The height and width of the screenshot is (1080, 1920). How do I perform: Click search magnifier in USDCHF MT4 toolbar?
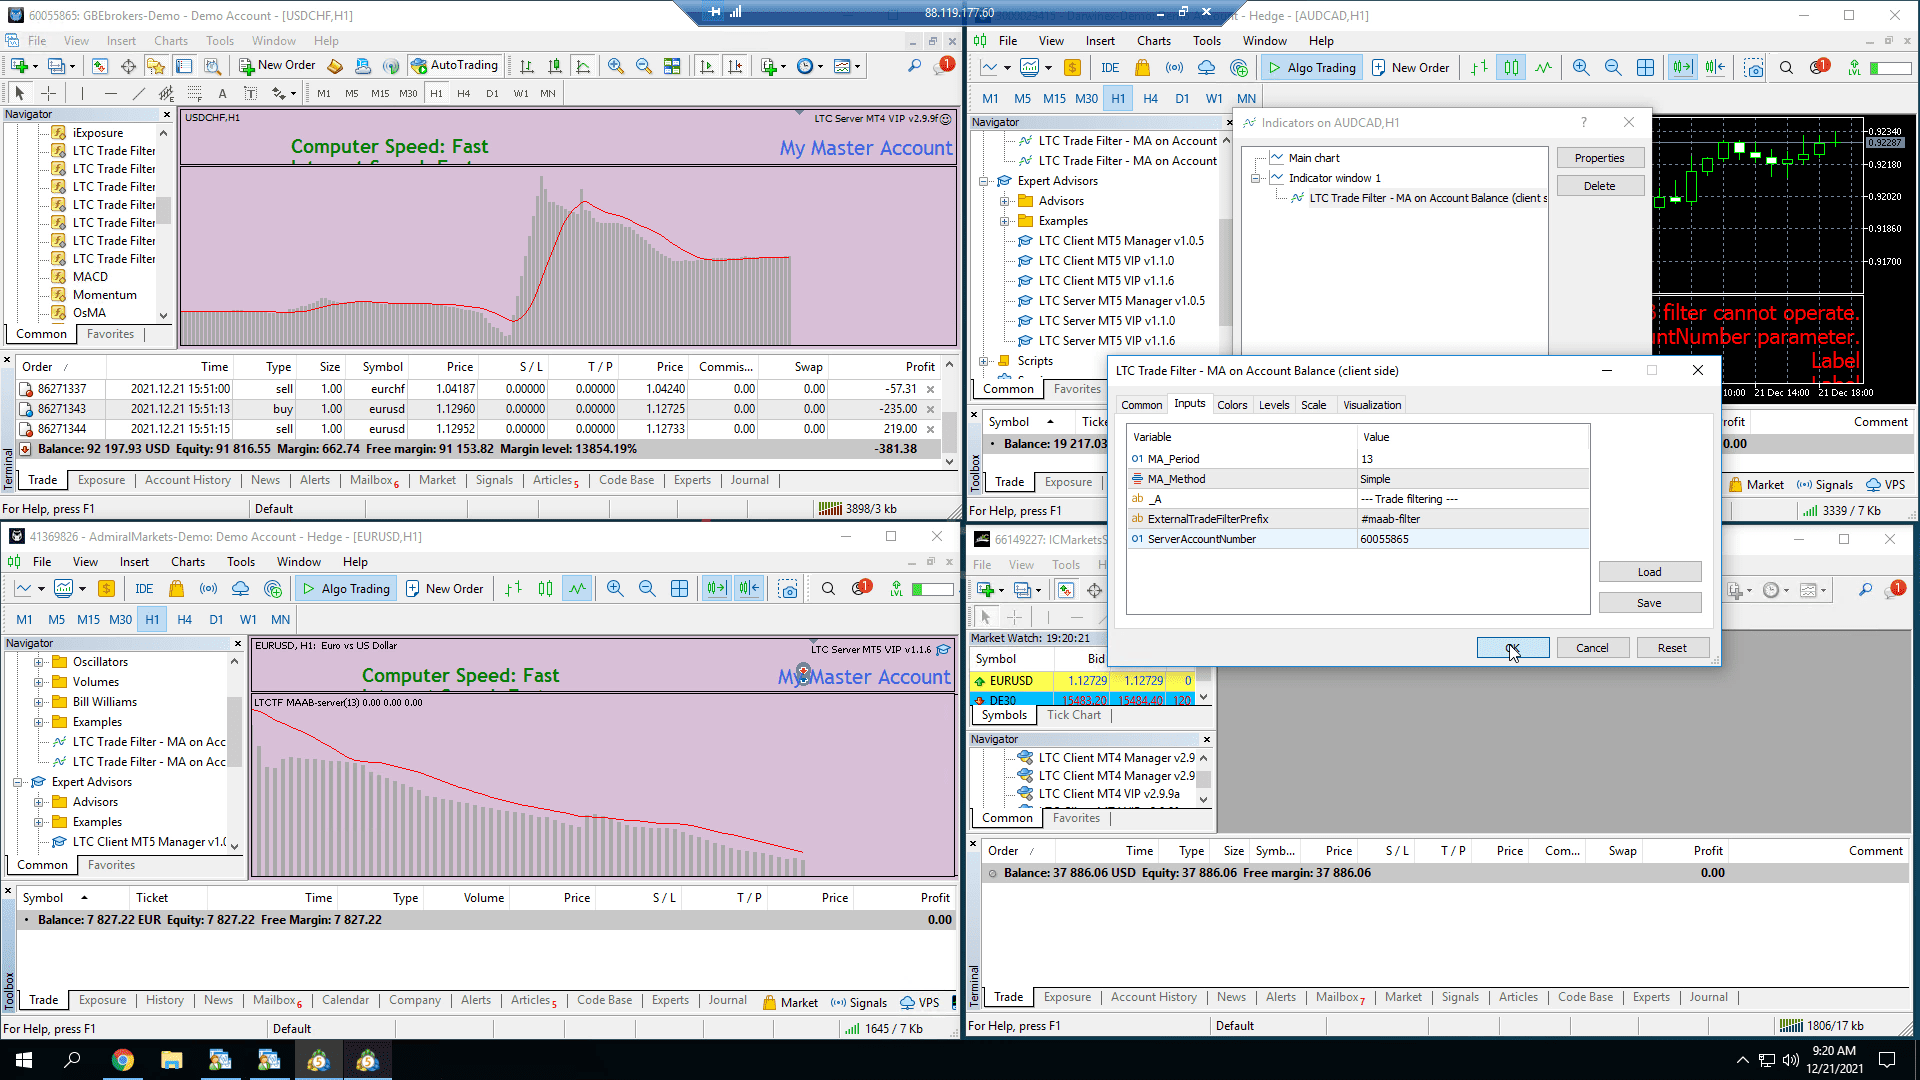pos(914,66)
